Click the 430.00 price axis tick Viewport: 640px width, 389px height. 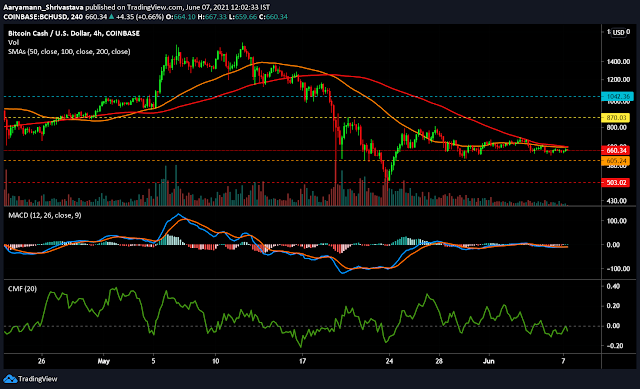(x=617, y=201)
